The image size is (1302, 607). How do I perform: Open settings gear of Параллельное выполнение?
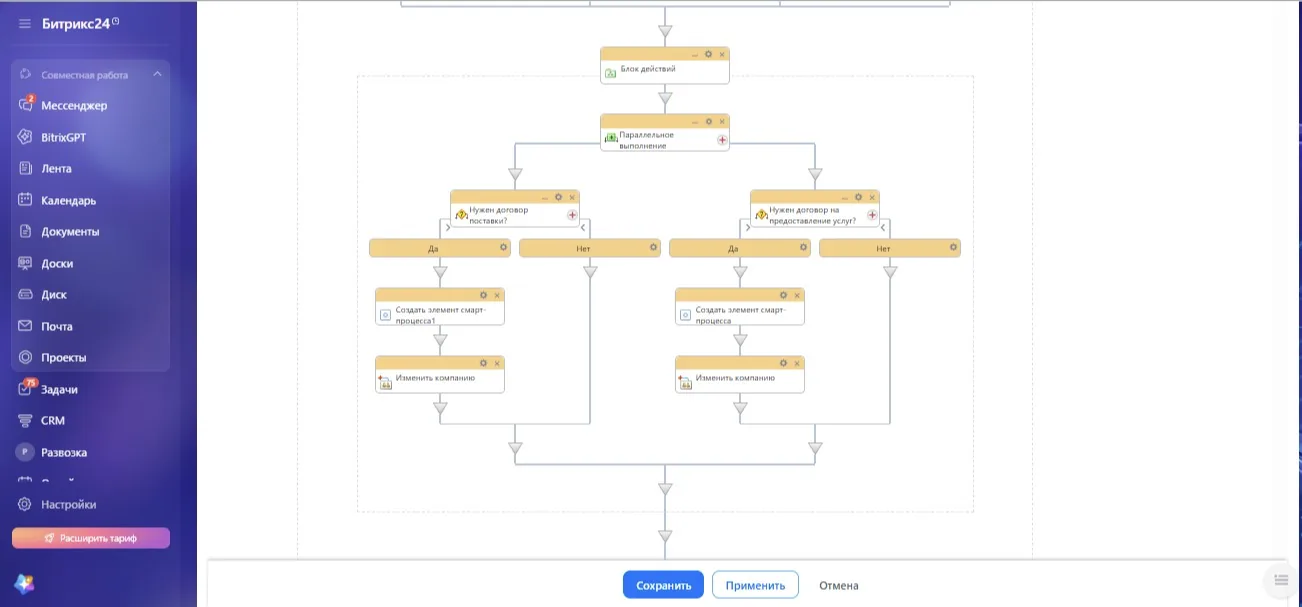coord(708,121)
